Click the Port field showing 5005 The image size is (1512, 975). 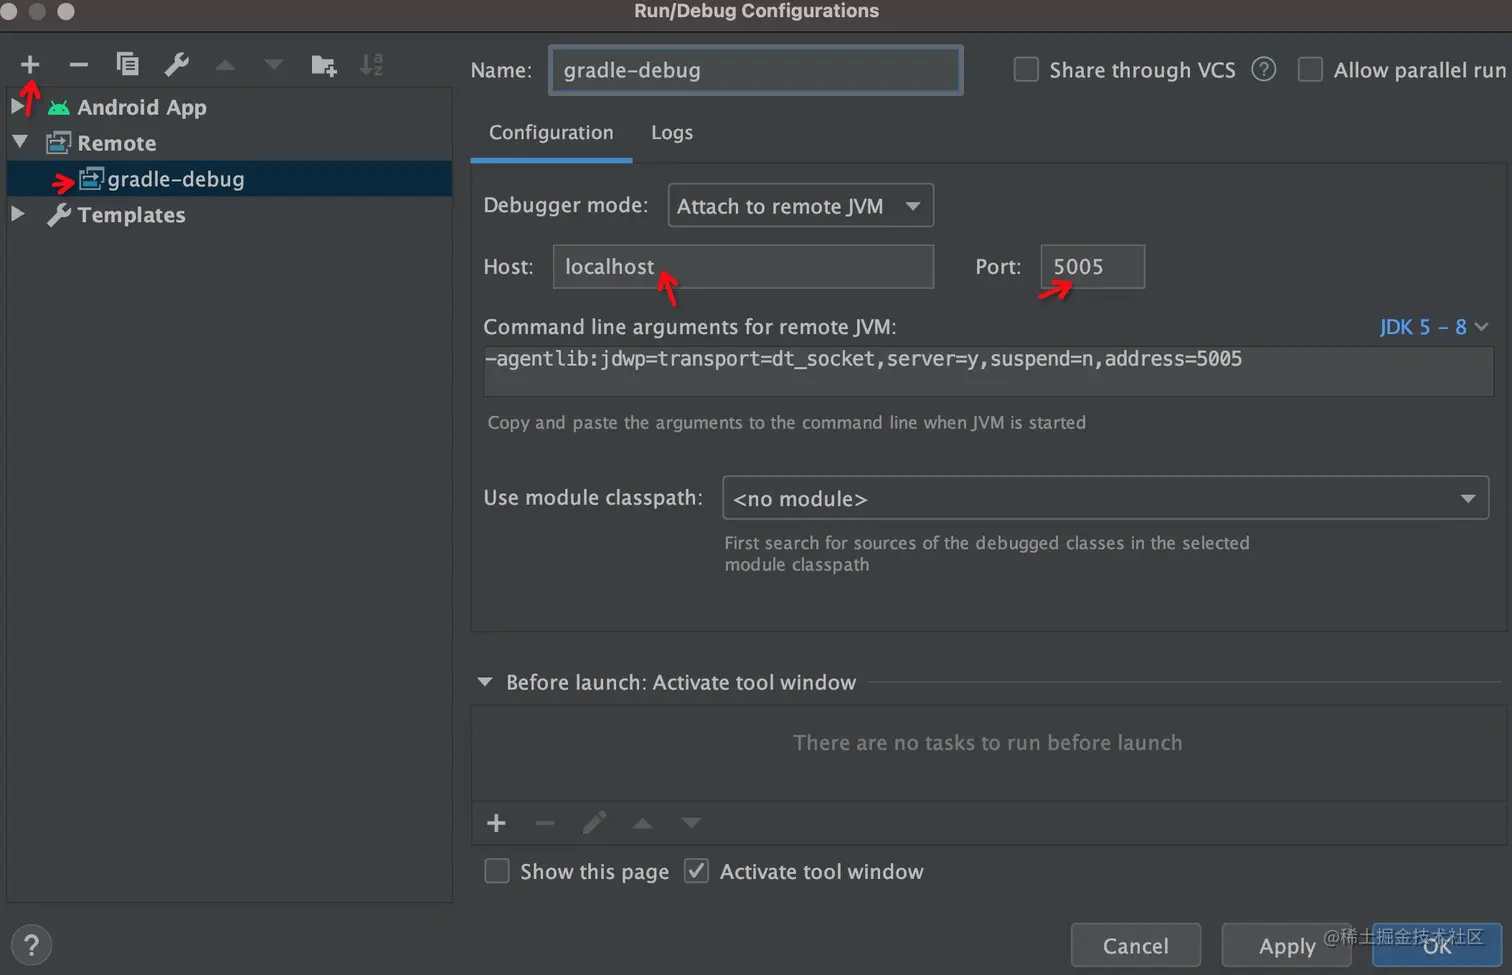[x=1092, y=267]
